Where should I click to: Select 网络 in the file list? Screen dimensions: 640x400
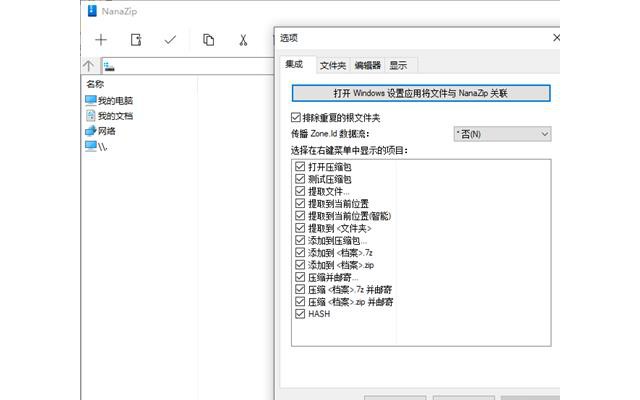[100, 131]
